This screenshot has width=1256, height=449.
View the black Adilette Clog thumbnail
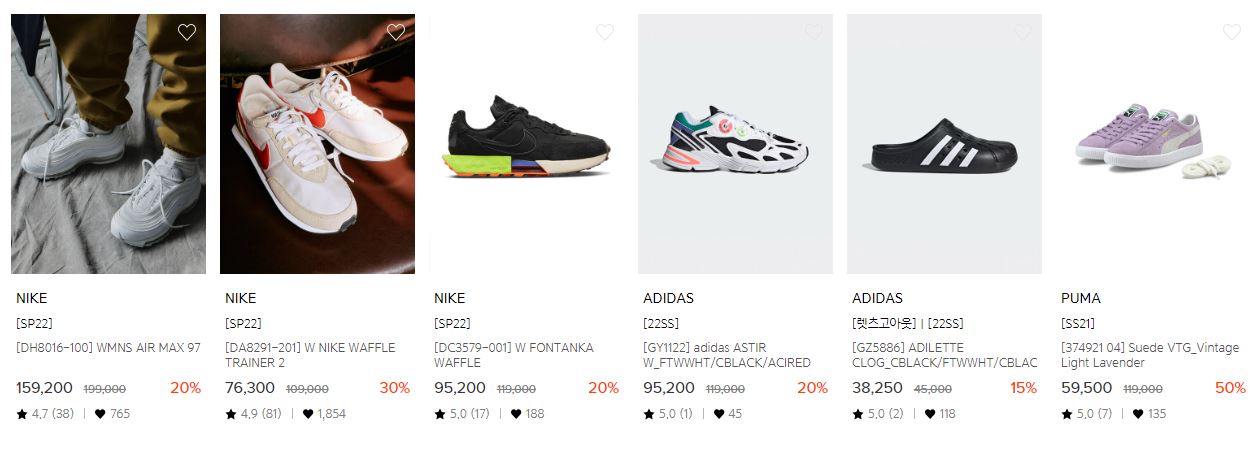[x=944, y=144]
